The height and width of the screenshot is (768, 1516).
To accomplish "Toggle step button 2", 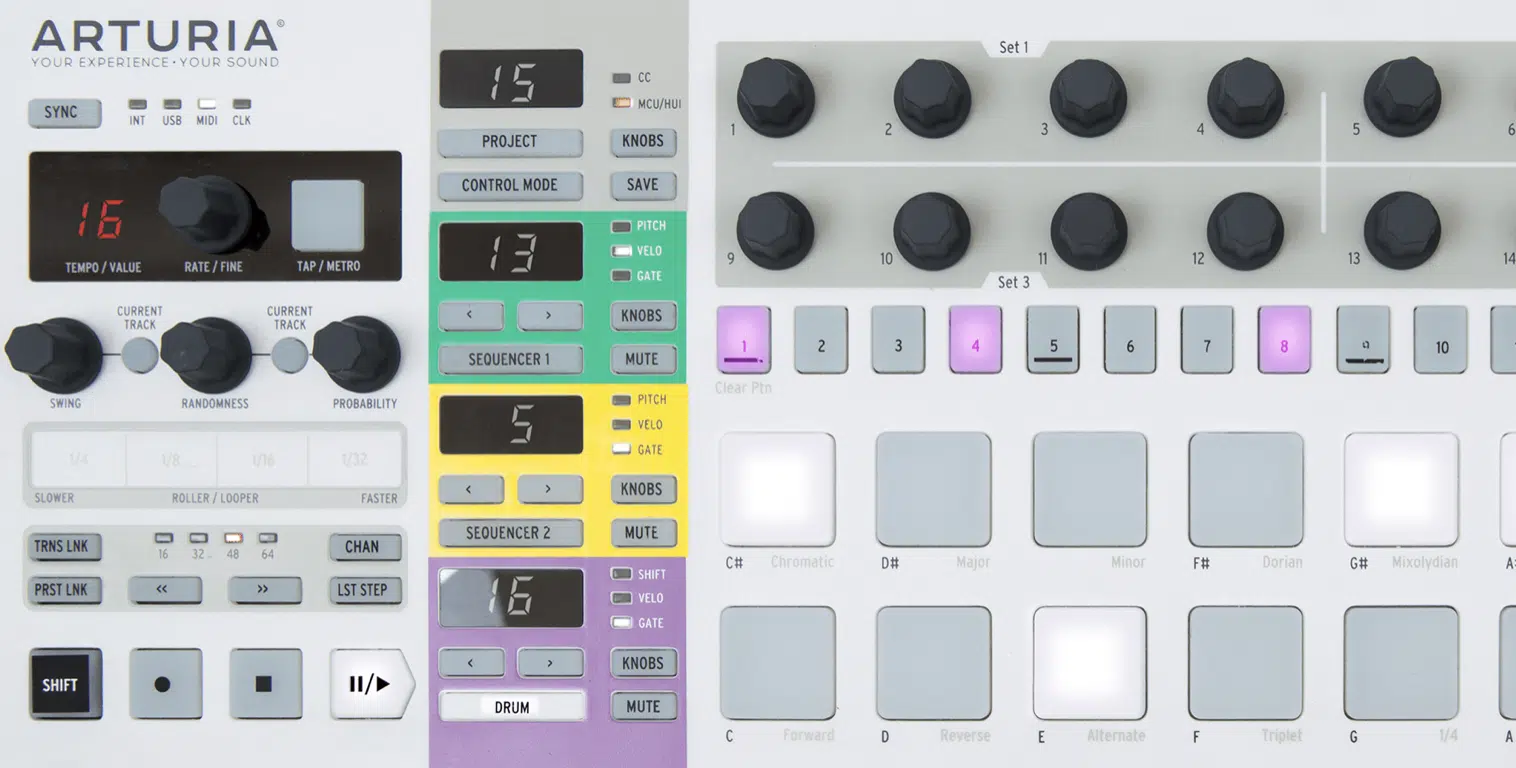I will coord(821,340).
